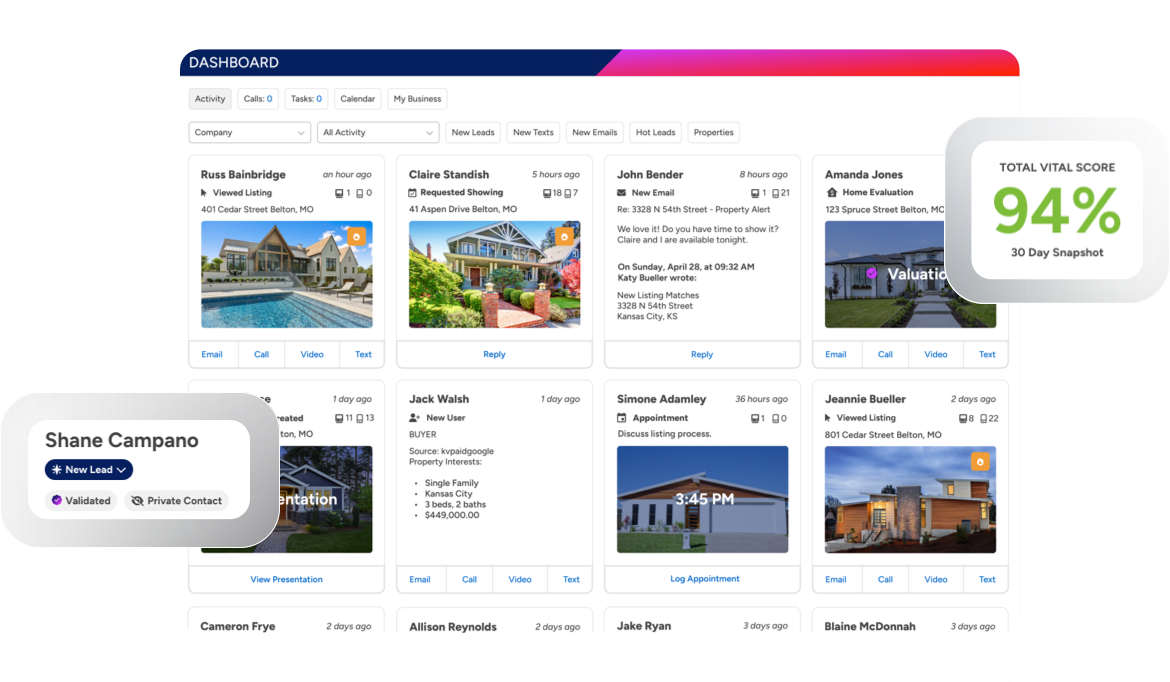Click the cursor icon next to Viewed Listing
Screen dimensions: 1170x682
pos(202,192)
